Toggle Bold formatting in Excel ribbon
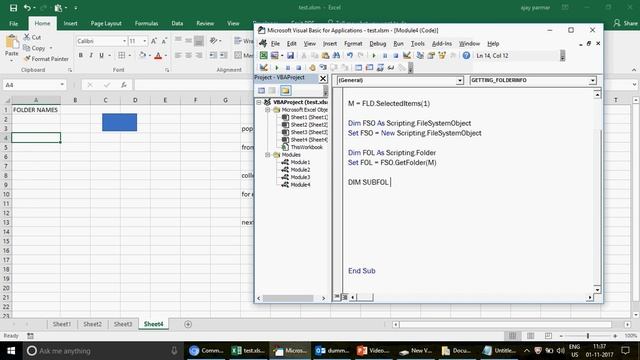The height and width of the screenshot is (360, 640). coord(81,56)
